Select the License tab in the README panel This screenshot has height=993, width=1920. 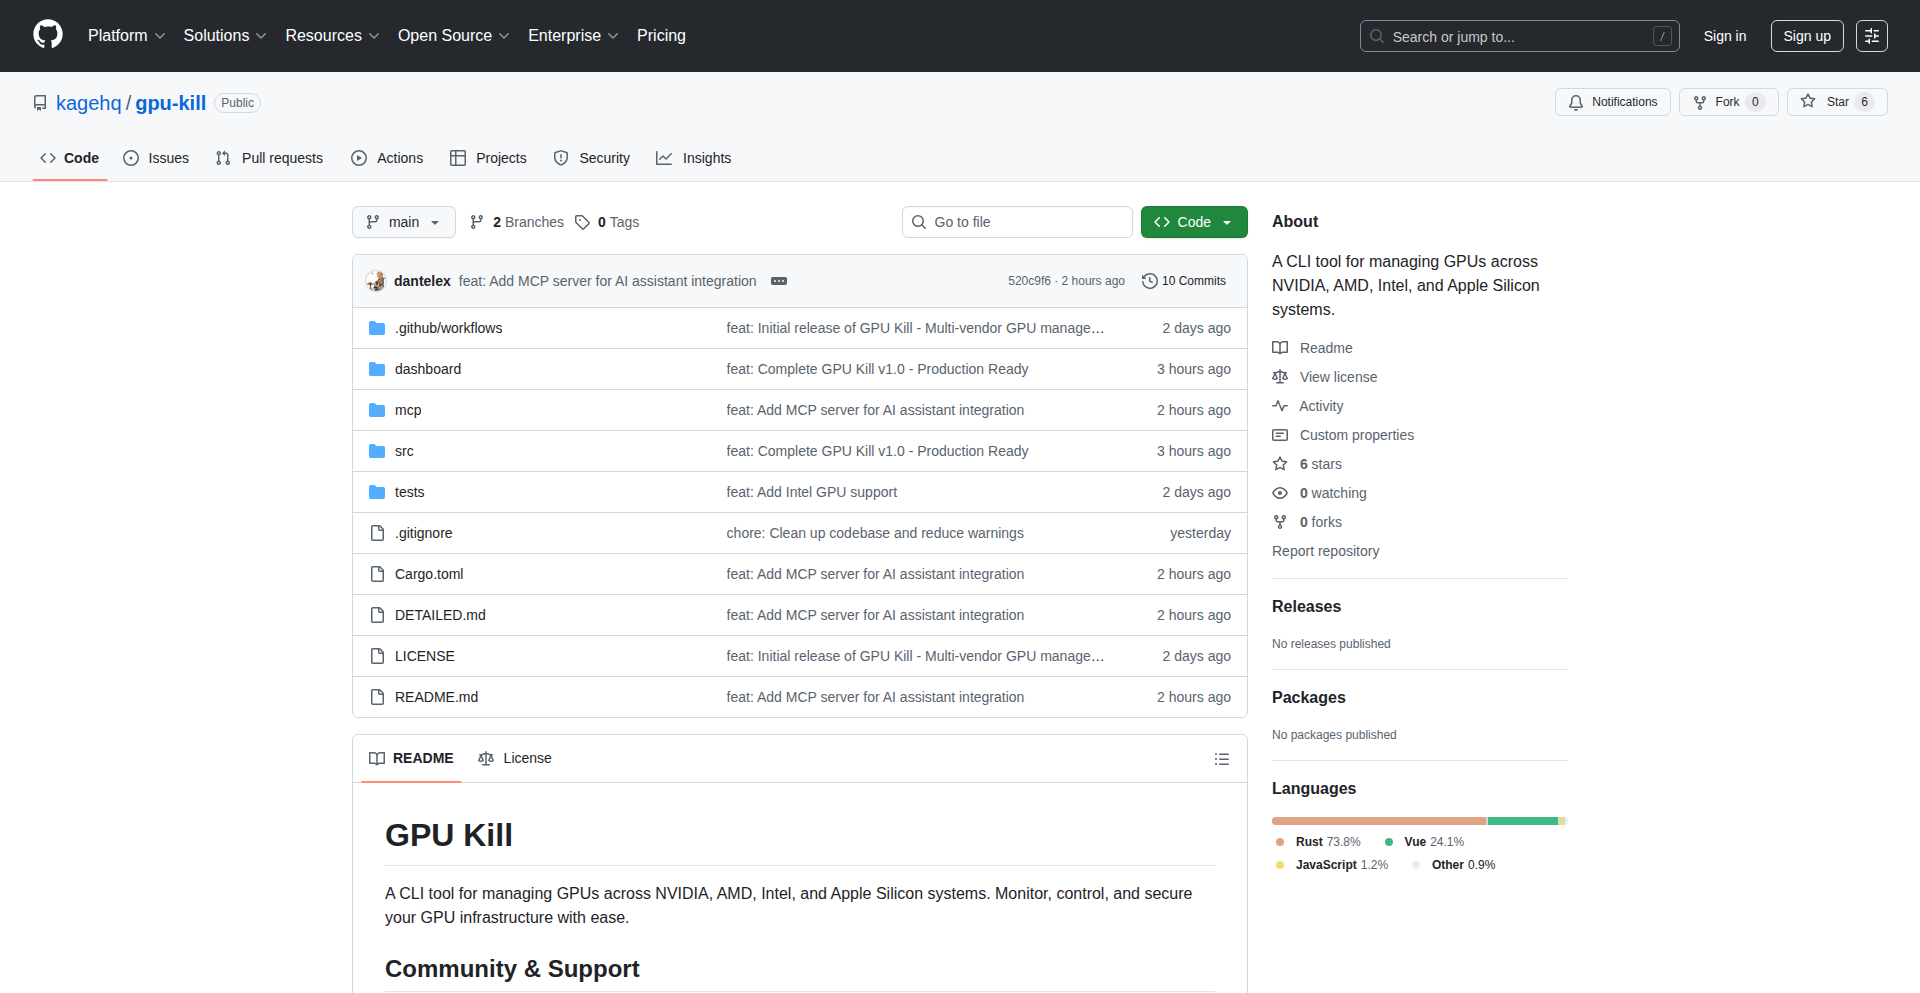(x=515, y=758)
